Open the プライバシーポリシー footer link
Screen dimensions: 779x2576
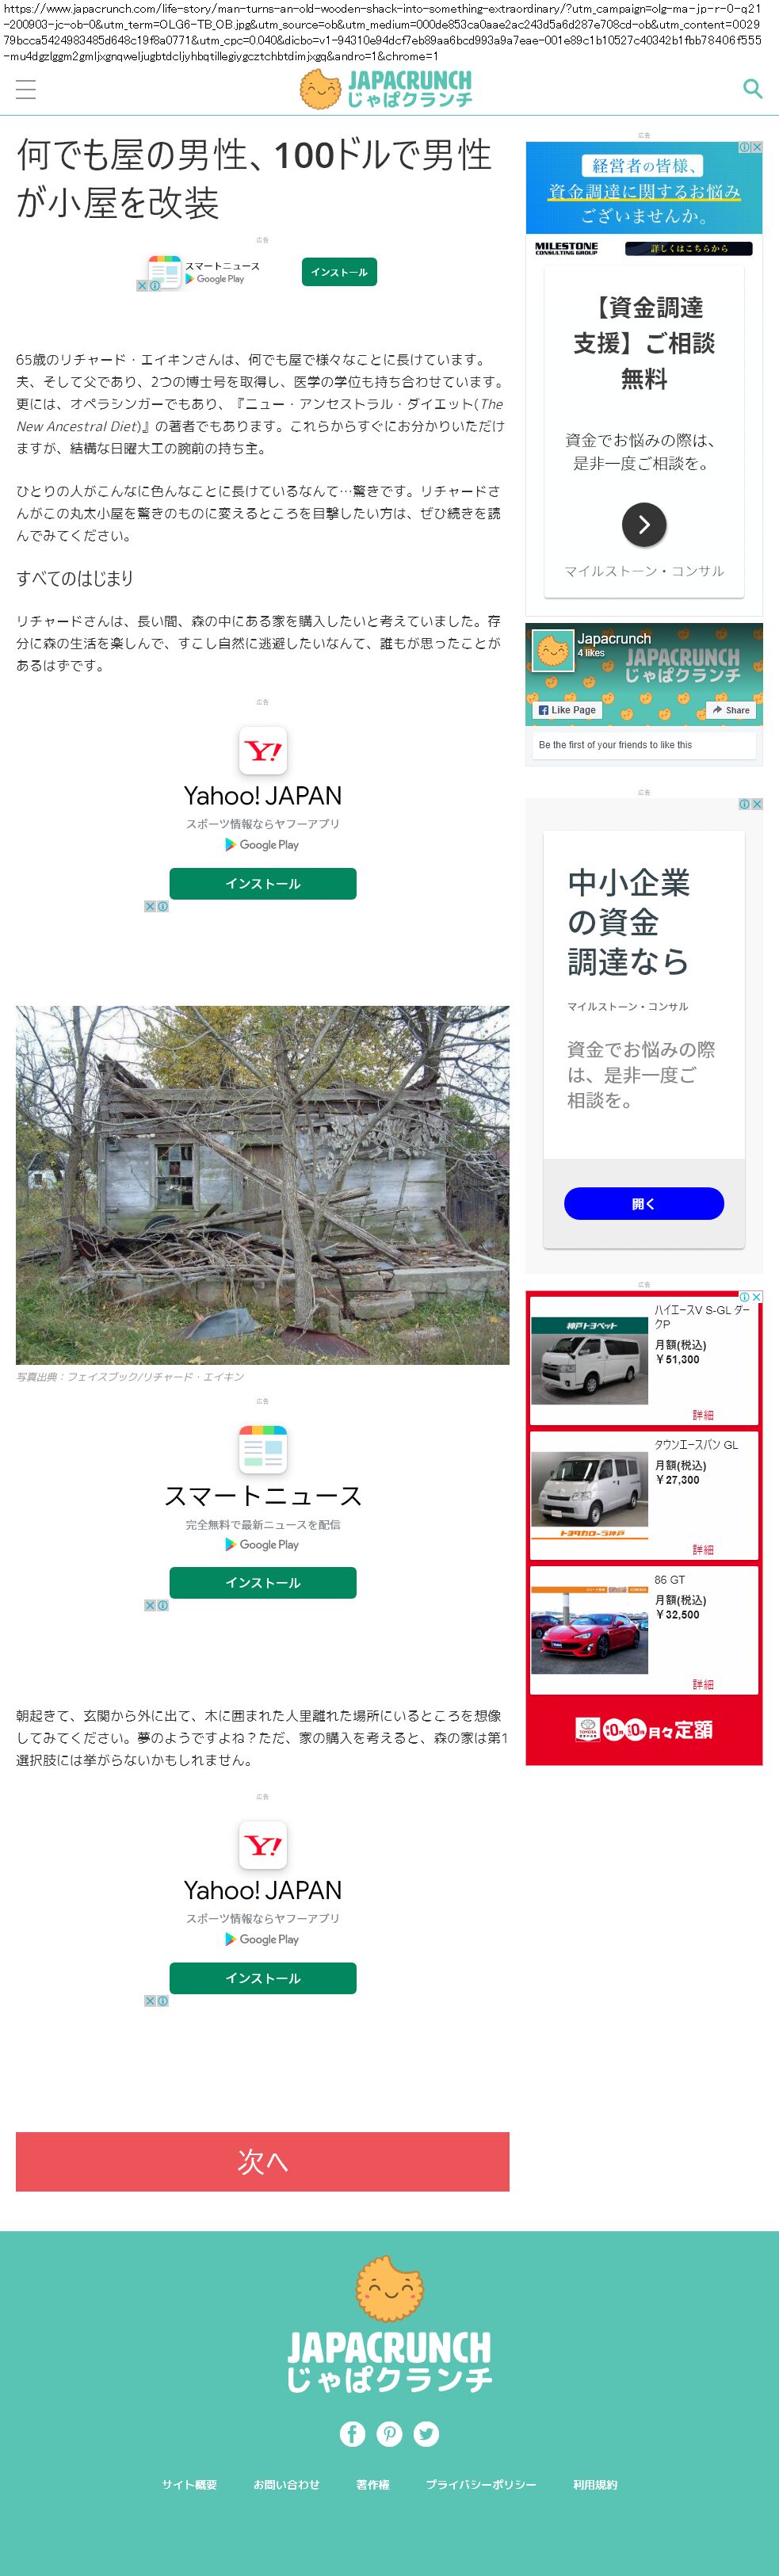click(x=481, y=2484)
